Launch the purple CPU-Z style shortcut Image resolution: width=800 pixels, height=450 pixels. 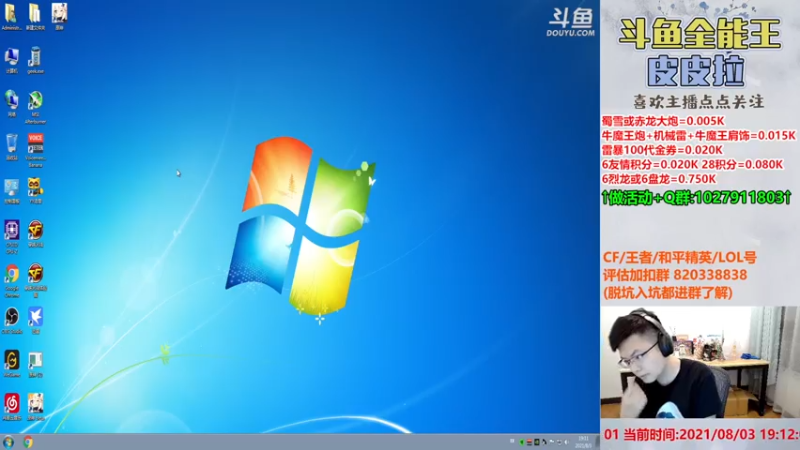11,237
